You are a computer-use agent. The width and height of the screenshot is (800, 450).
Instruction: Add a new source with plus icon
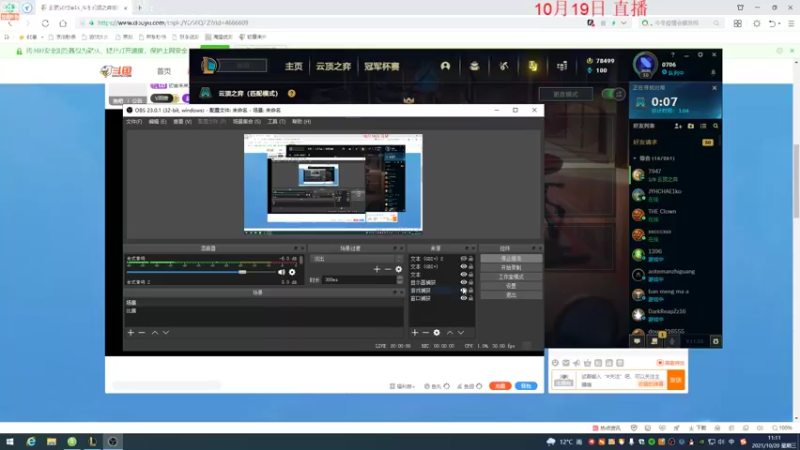click(x=415, y=333)
